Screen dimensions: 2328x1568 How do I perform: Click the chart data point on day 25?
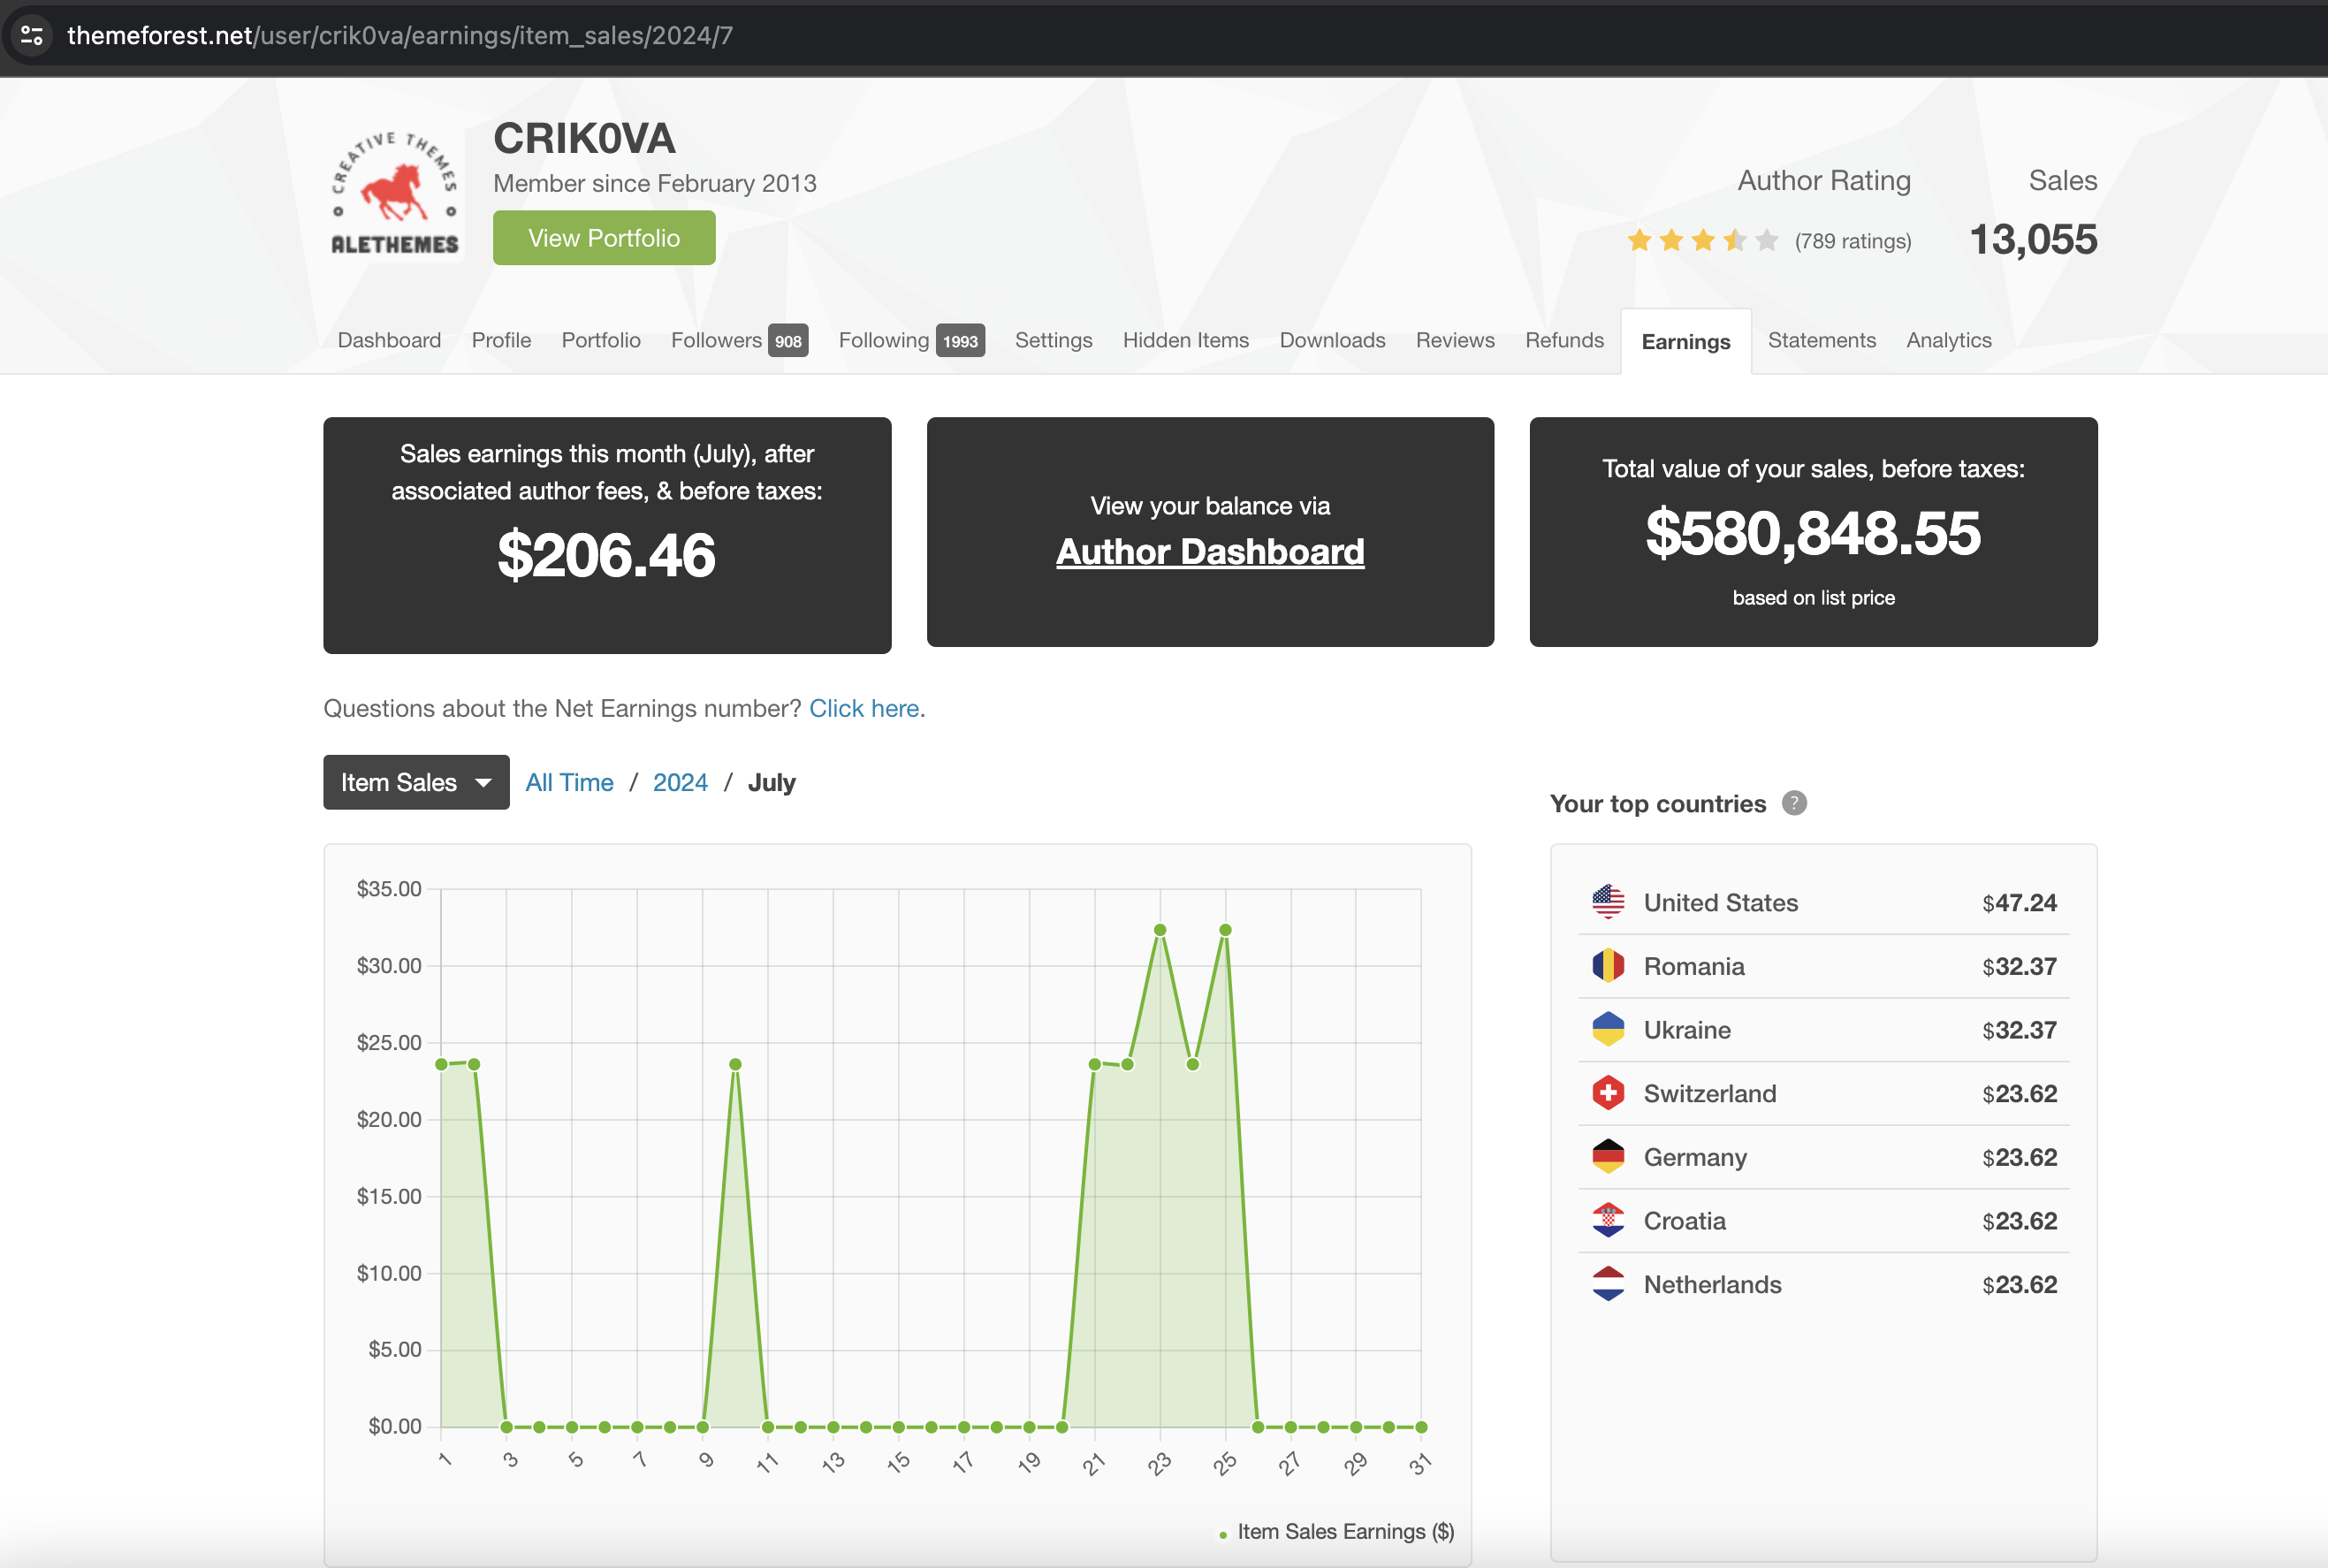(1225, 930)
